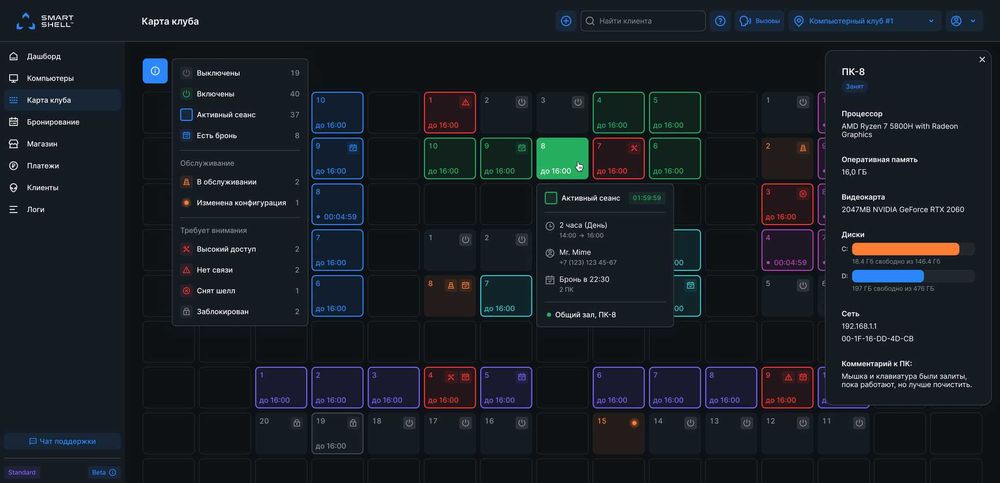
Task: Select Включены legend row
Action: [x=240, y=94]
